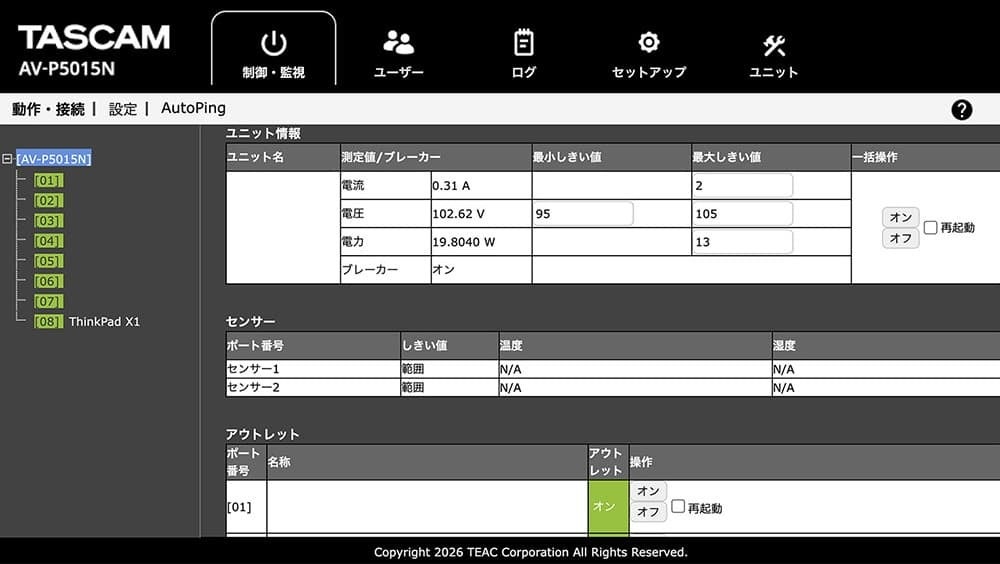The image size is (1000, 564).
Task: Open the 制御・監視 power icon tab
Action: click(274, 43)
